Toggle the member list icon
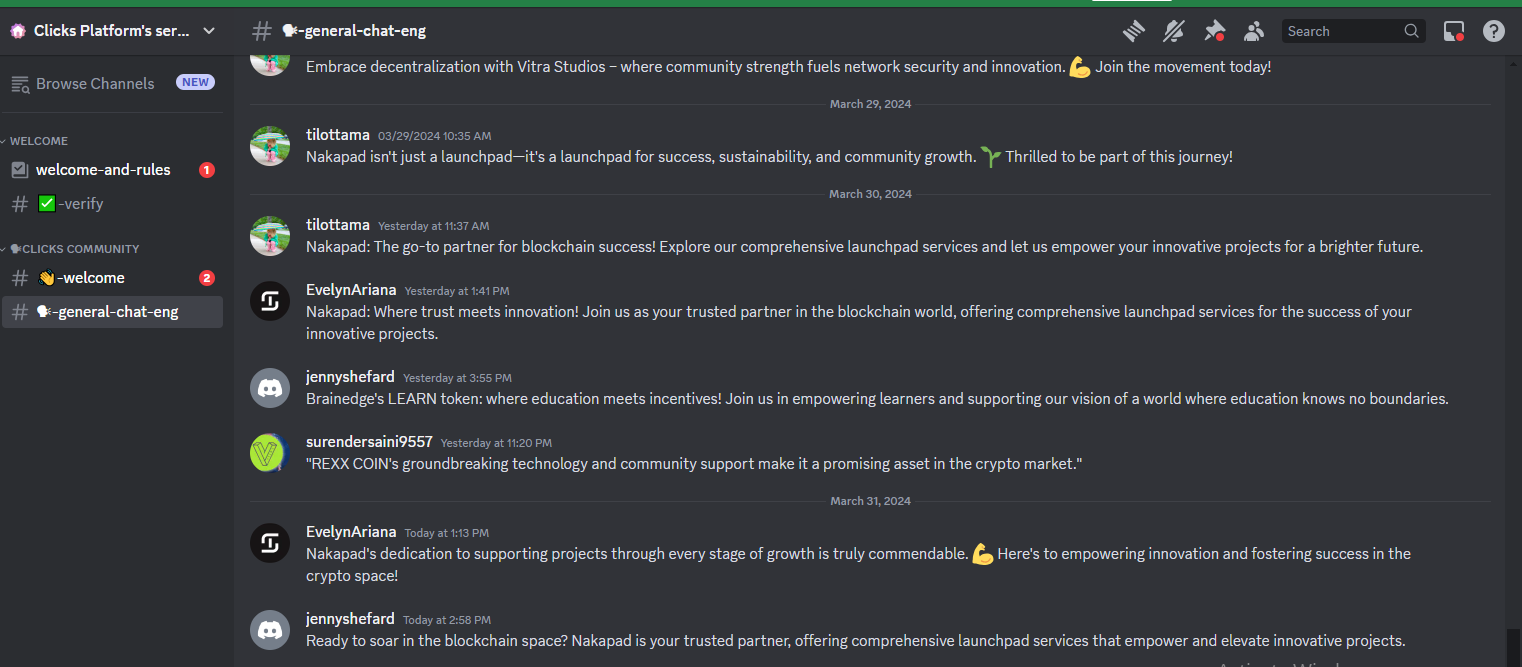The height and width of the screenshot is (667, 1522). pos(1254,31)
